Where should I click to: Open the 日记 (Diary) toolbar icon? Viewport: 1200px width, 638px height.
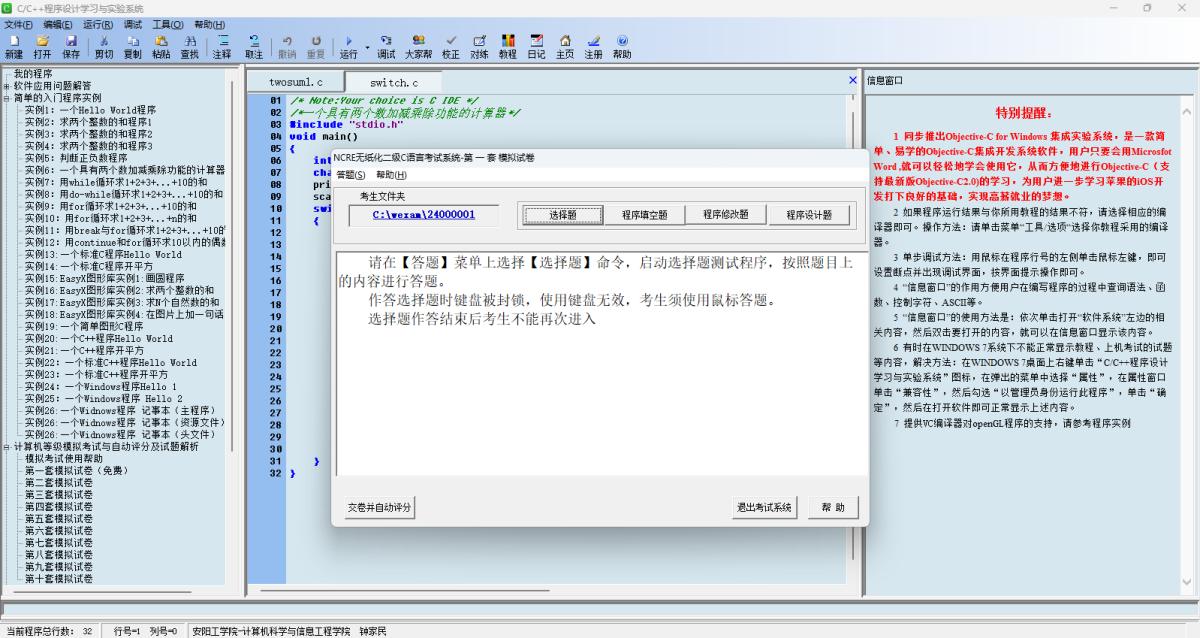pos(537,46)
